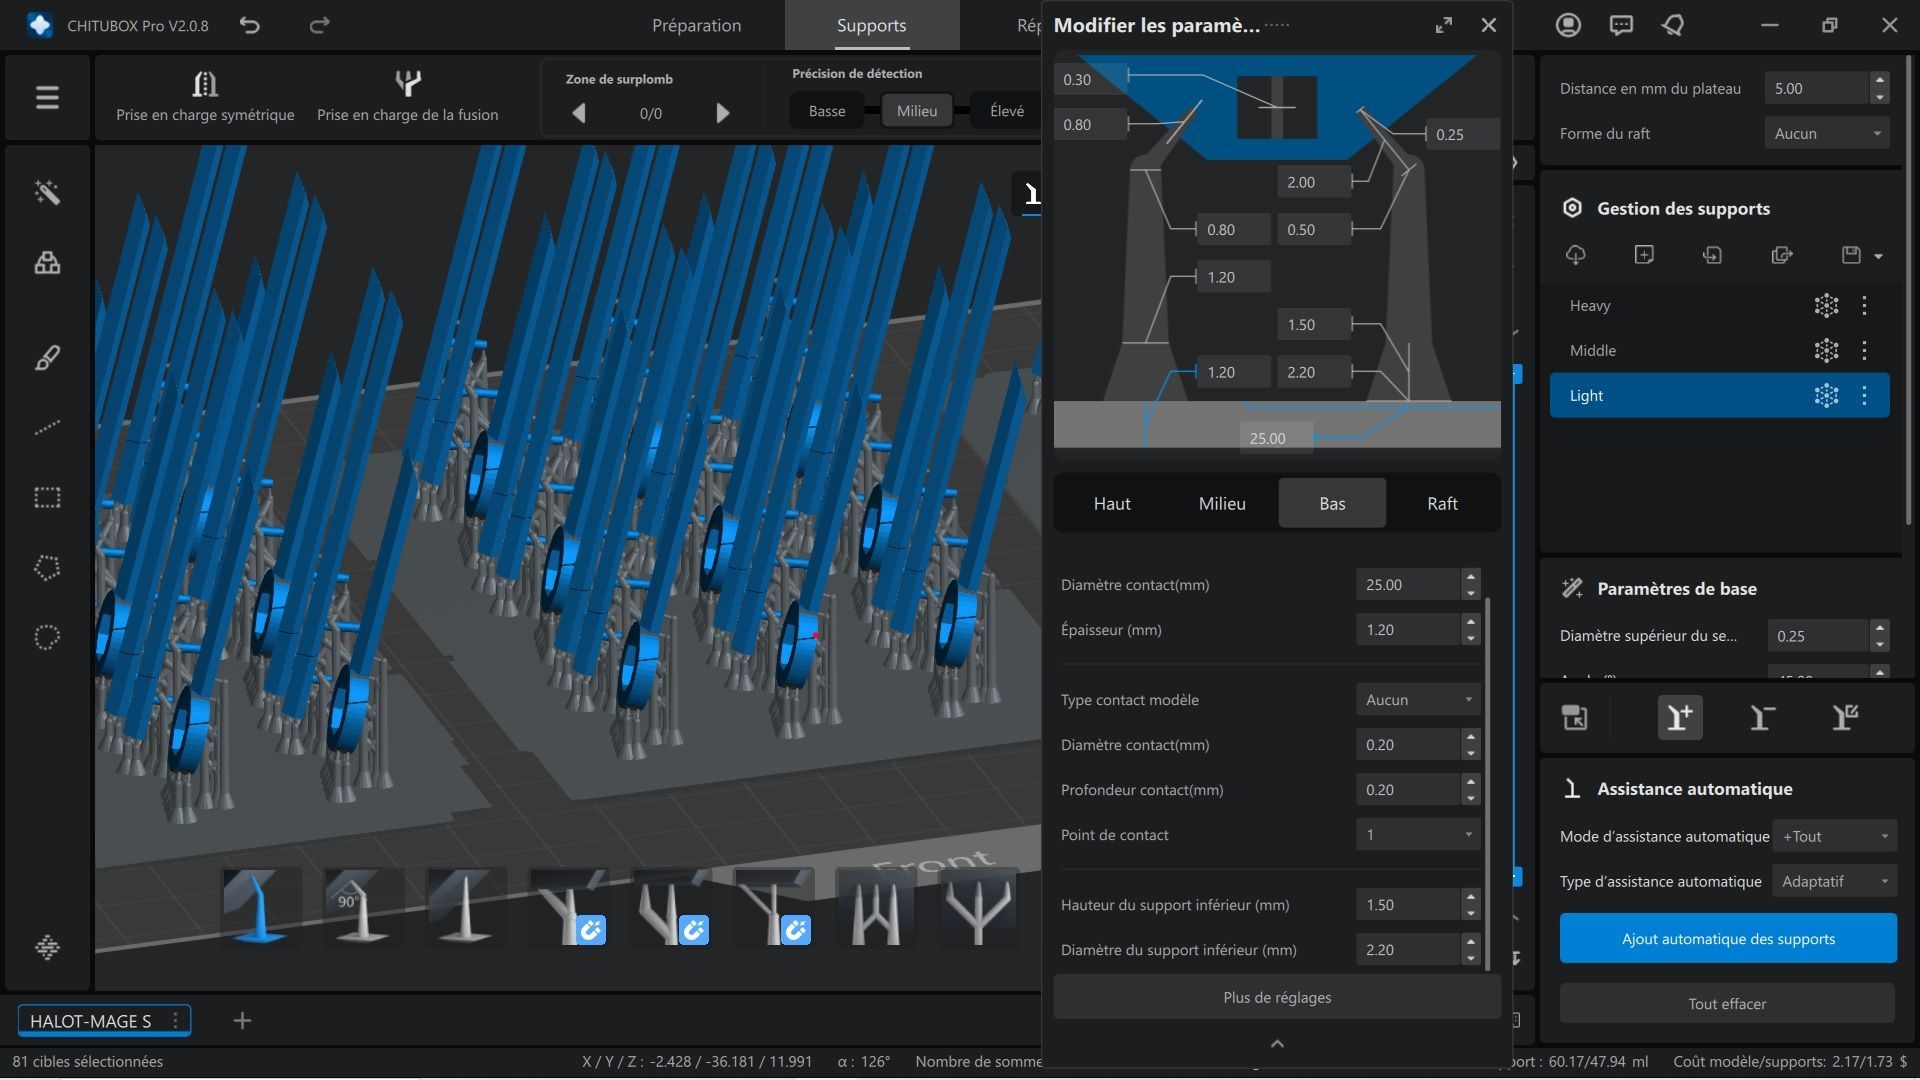Open the Forme du raft dropdown
The width and height of the screenshot is (1920, 1080).
coord(1826,133)
